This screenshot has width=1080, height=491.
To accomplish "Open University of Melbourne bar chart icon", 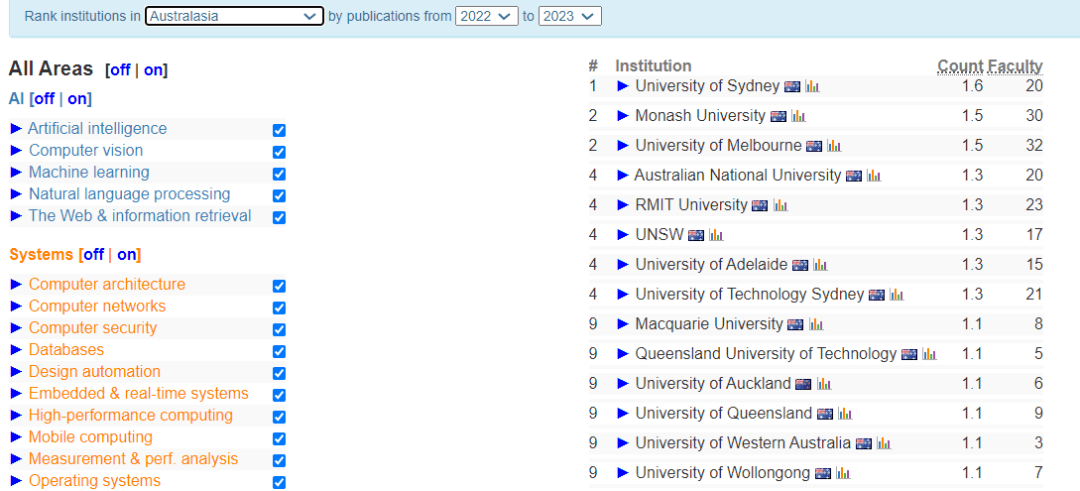I will coord(834,146).
